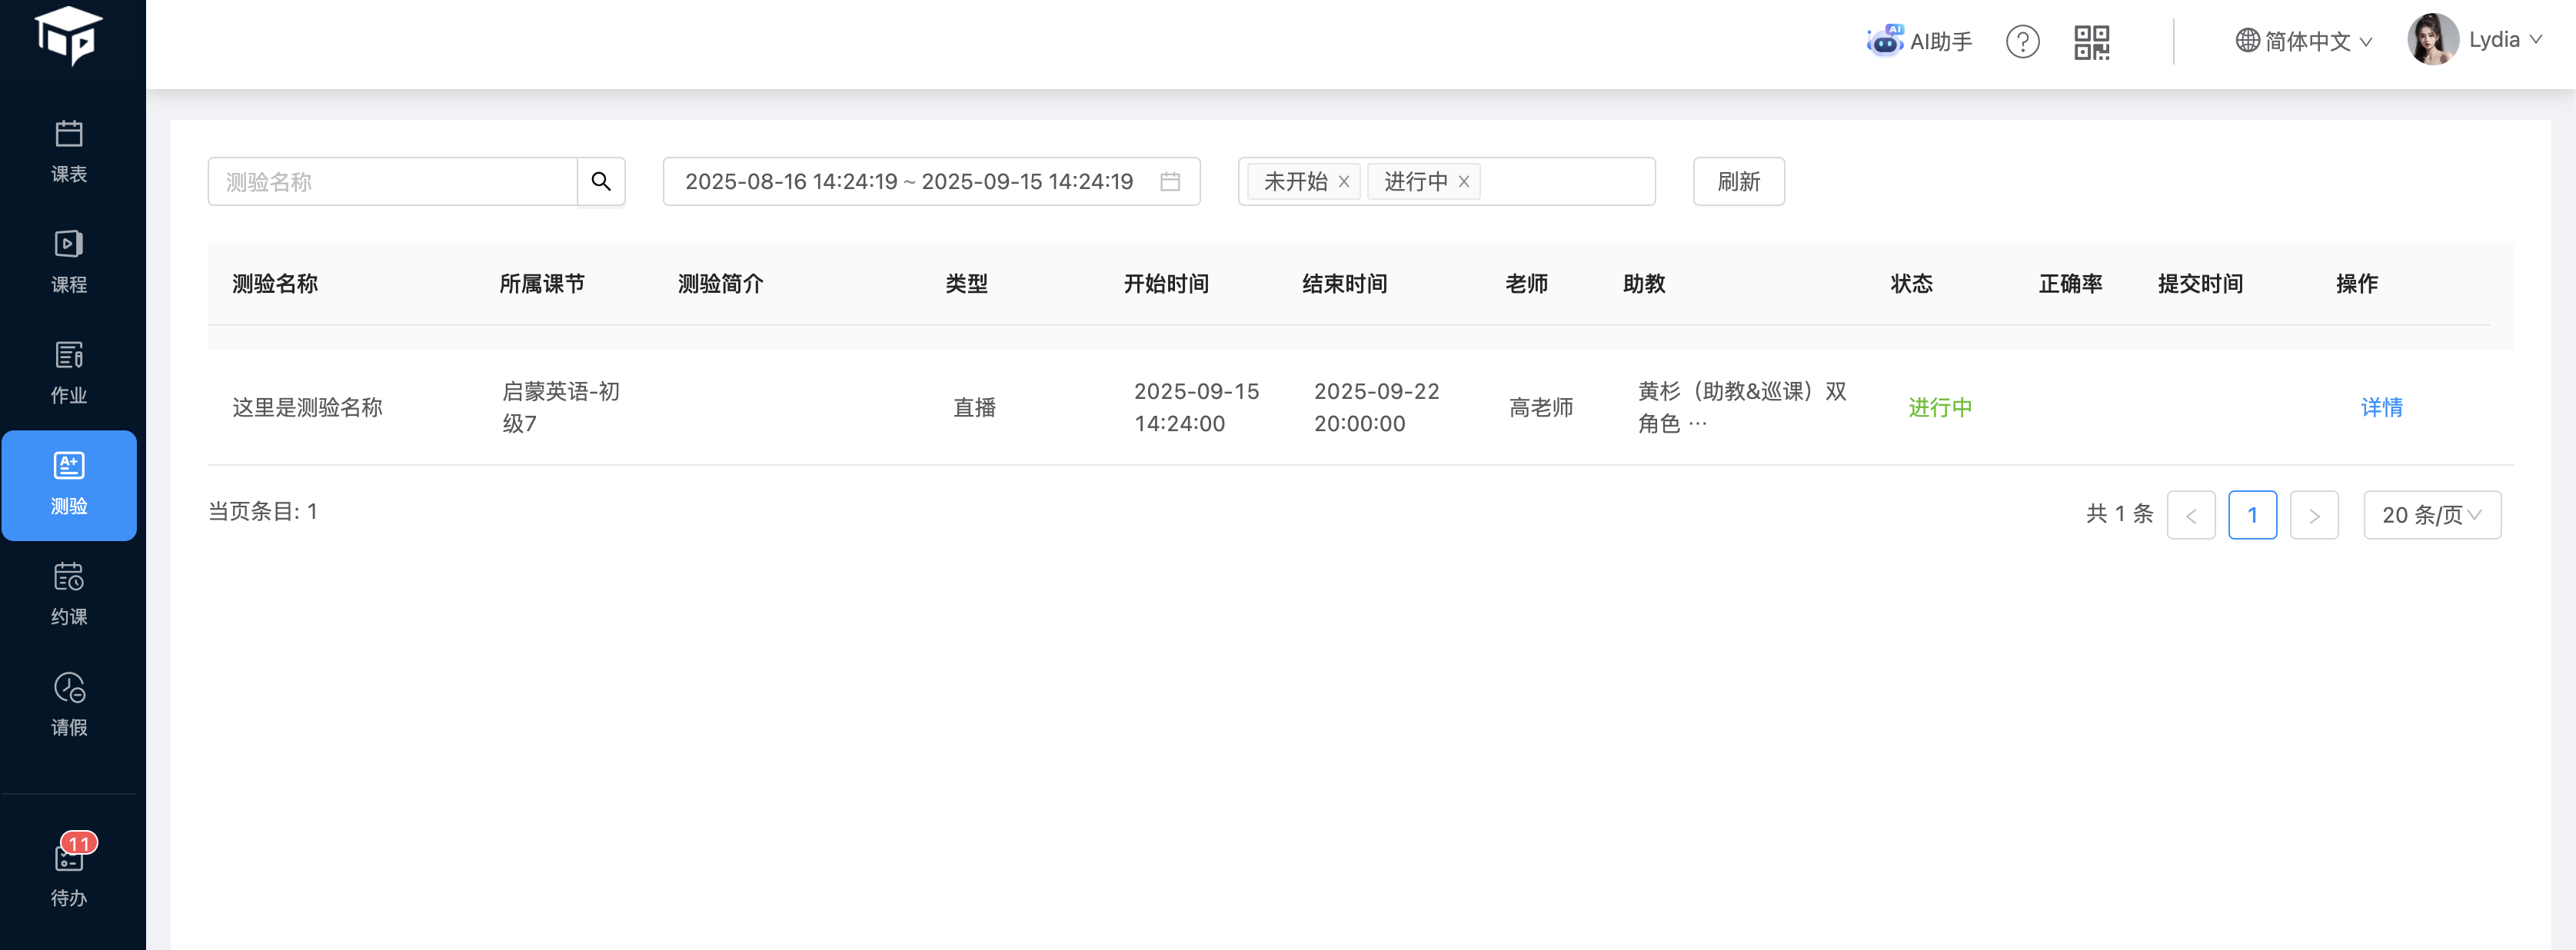The height and width of the screenshot is (950, 2576).
Task: Remove the 进行中 status filter tag
Action: pos(1464,182)
